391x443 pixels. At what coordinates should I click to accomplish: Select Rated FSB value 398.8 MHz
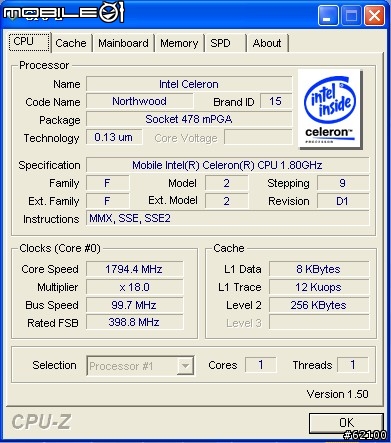pos(134,322)
